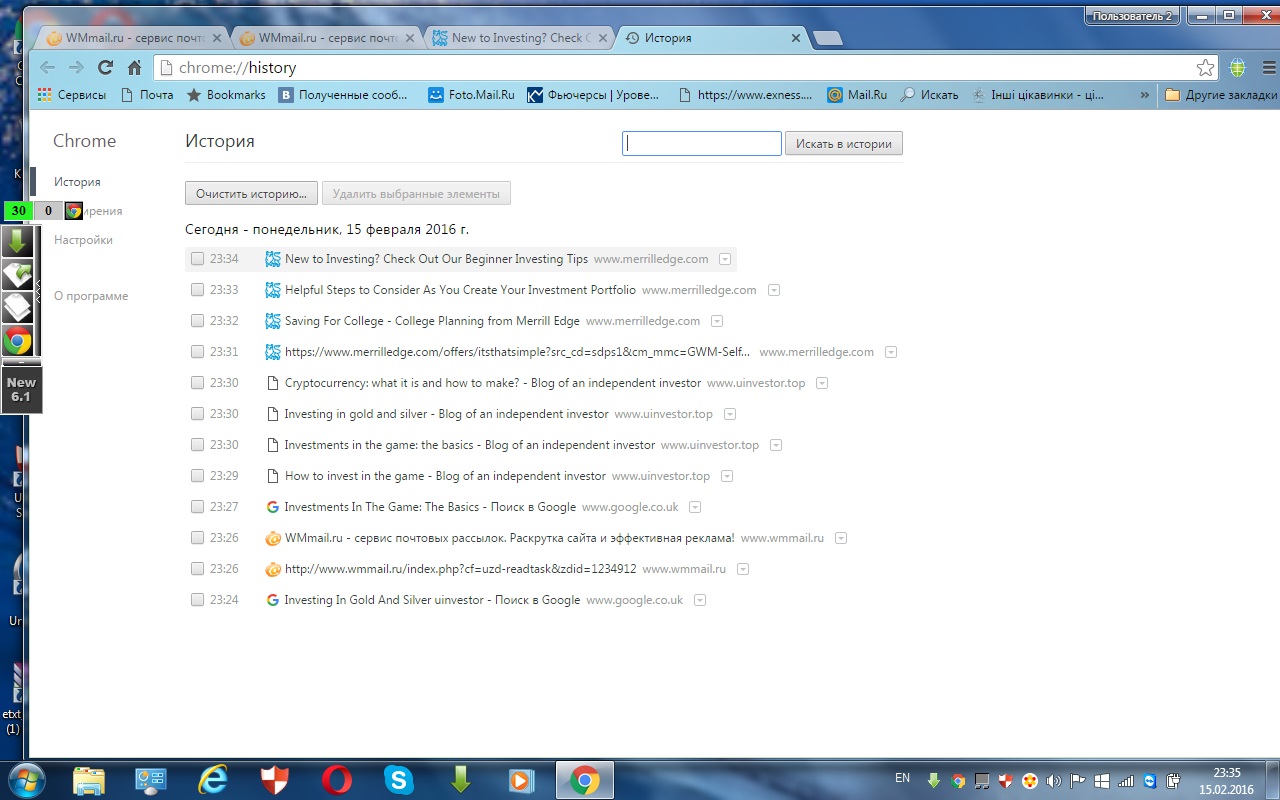Close the История tab
Viewport: 1280px width, 800px height.
[796, 38]
